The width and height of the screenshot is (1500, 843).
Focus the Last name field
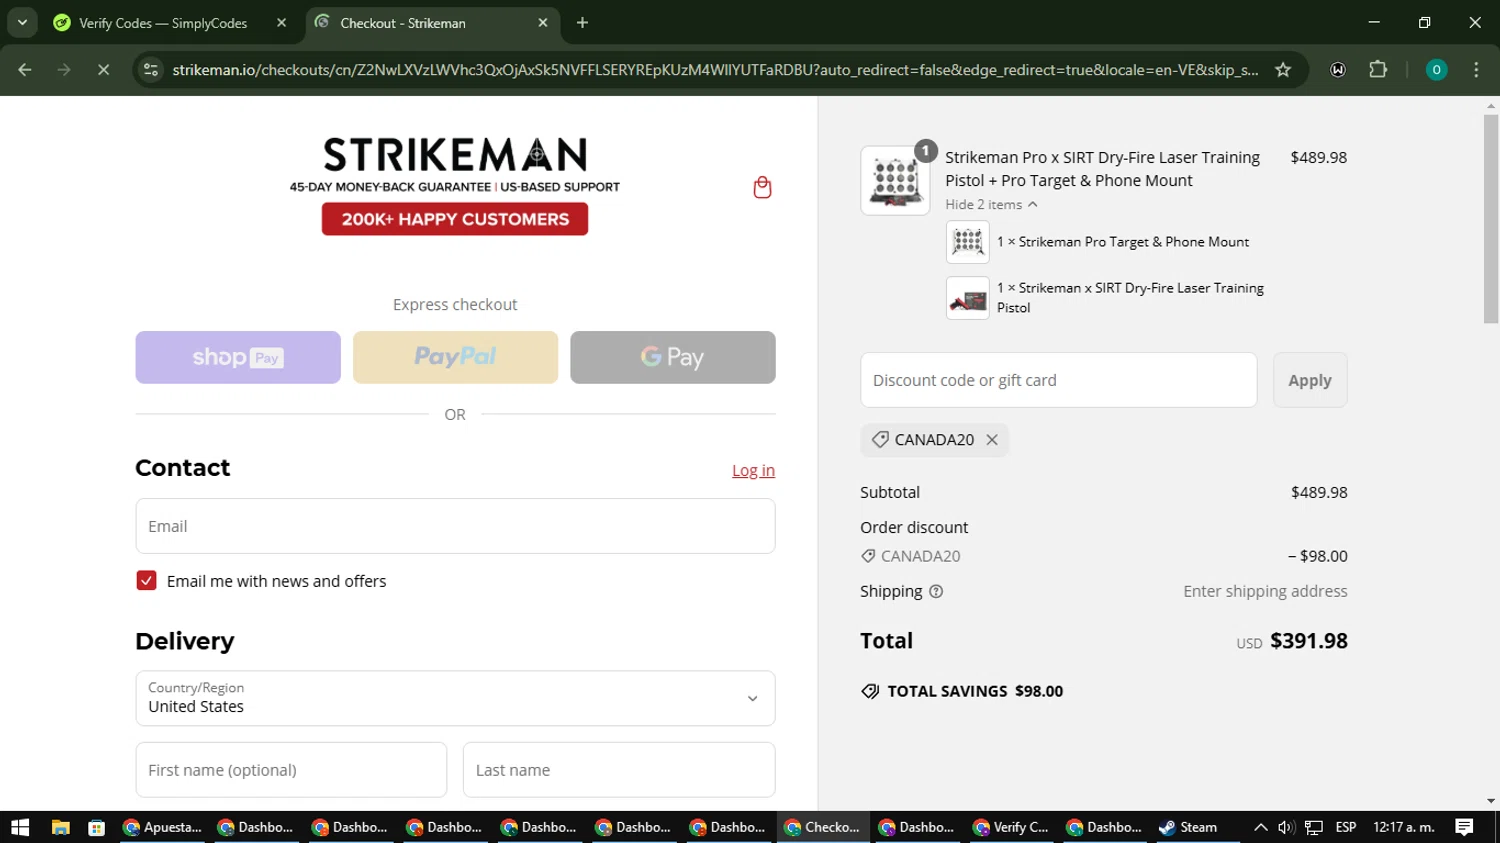(x=619, y=770)
